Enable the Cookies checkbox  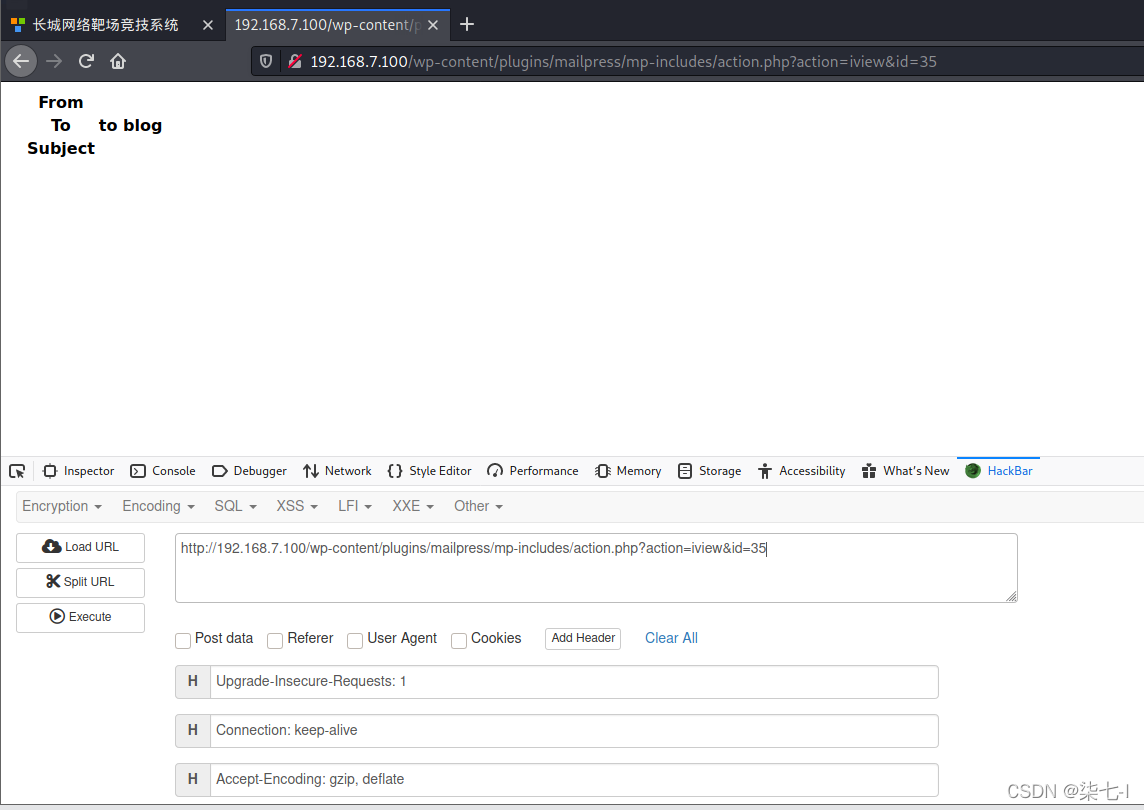click(459, 641)
